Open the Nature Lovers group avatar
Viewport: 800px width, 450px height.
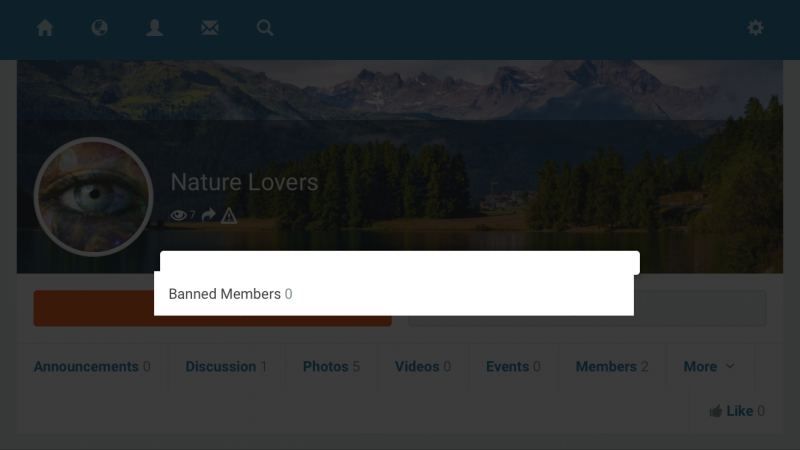(x=93, y=196)
